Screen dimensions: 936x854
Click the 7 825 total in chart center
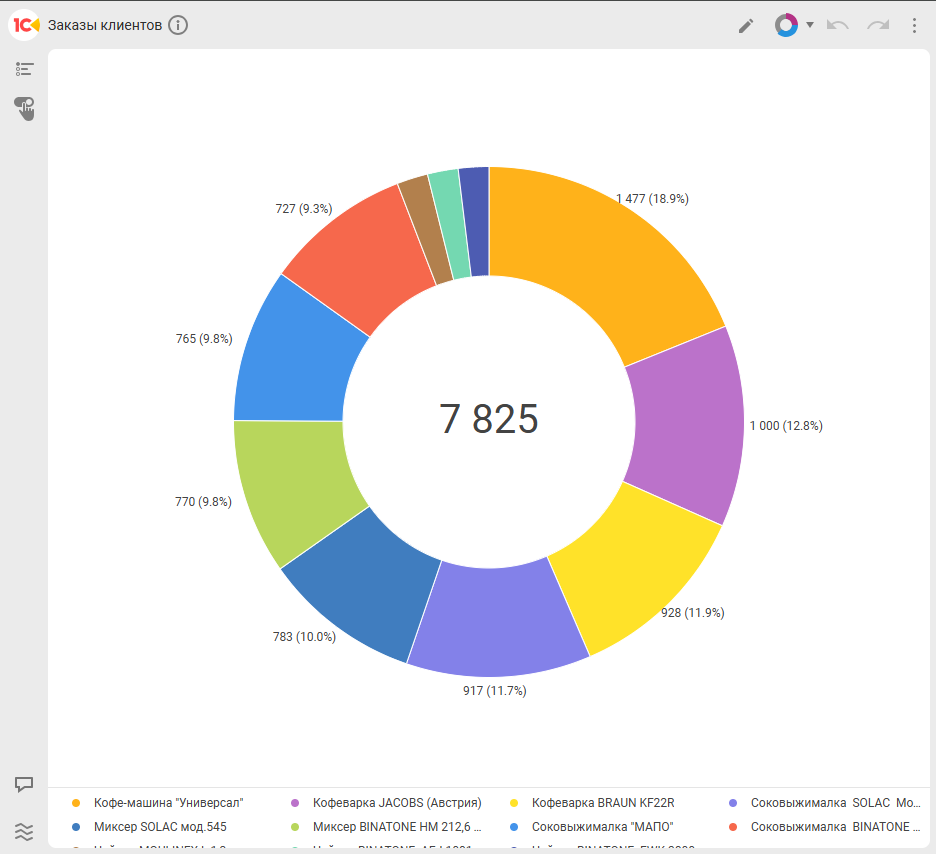489,419
